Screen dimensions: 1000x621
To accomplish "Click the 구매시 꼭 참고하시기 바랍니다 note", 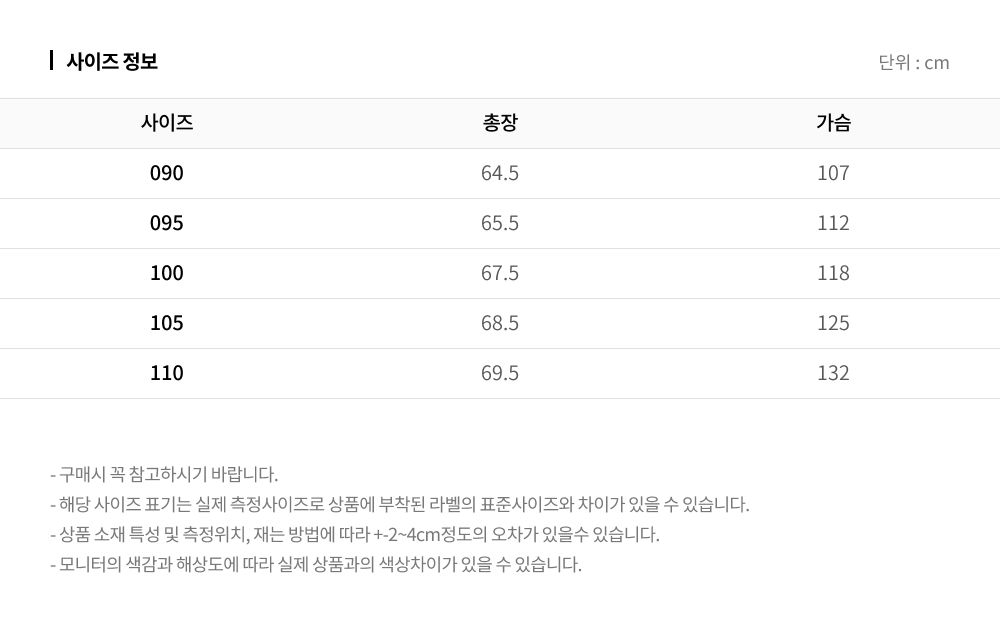I will (x=164, y=474).
